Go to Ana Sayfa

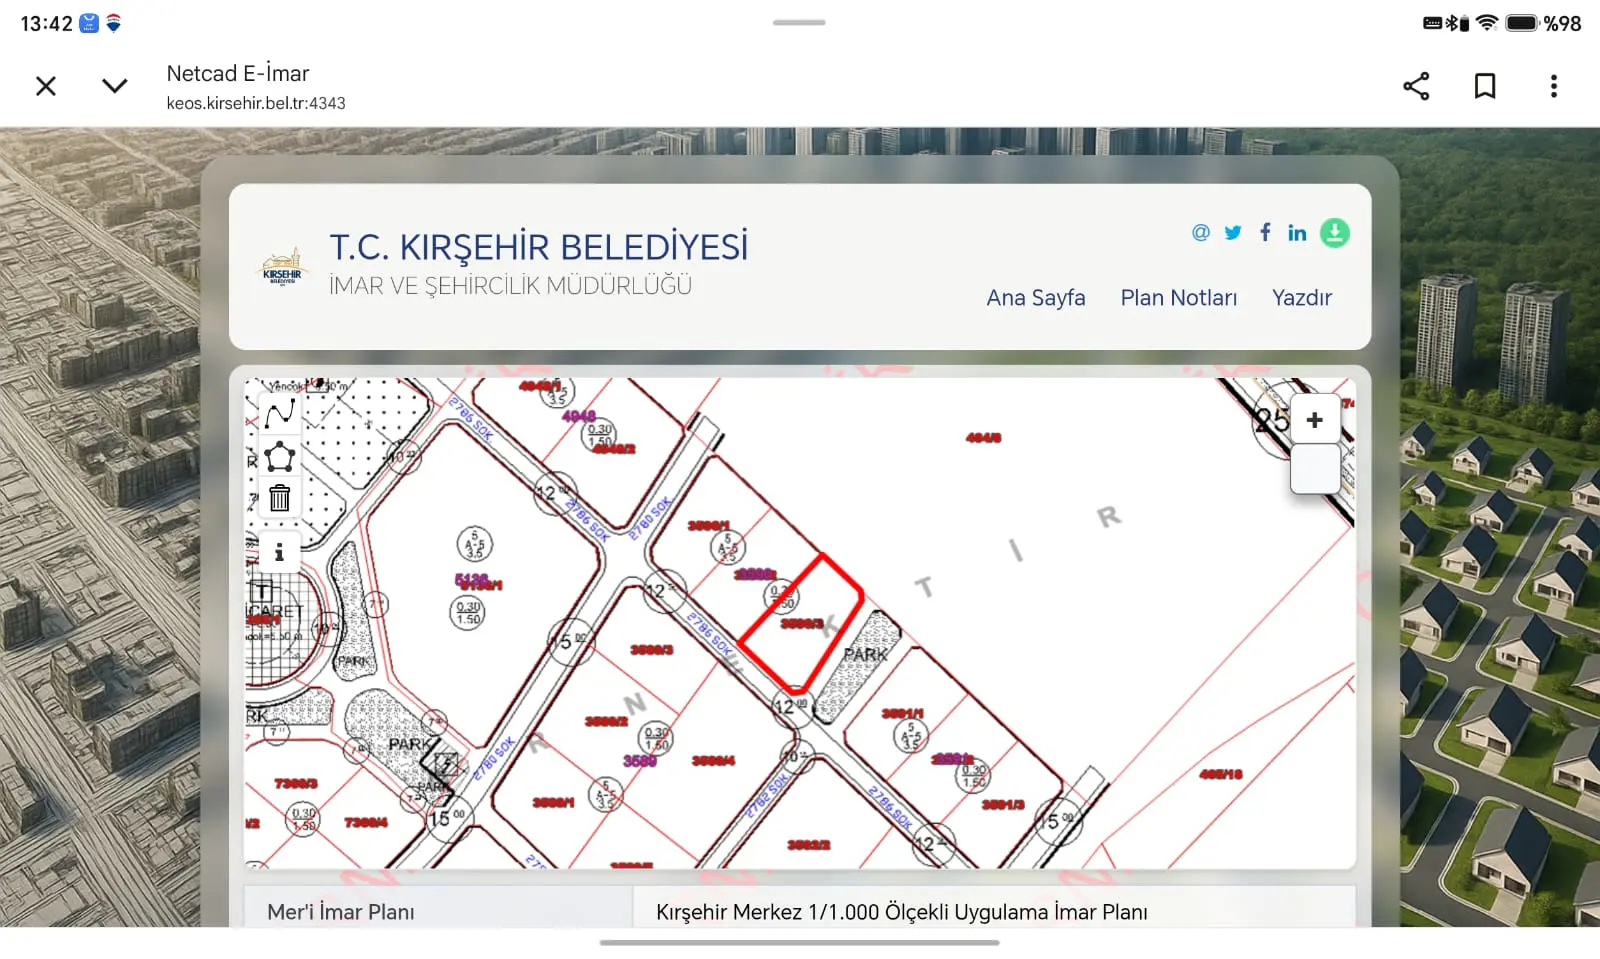[x=1036, y=298]
